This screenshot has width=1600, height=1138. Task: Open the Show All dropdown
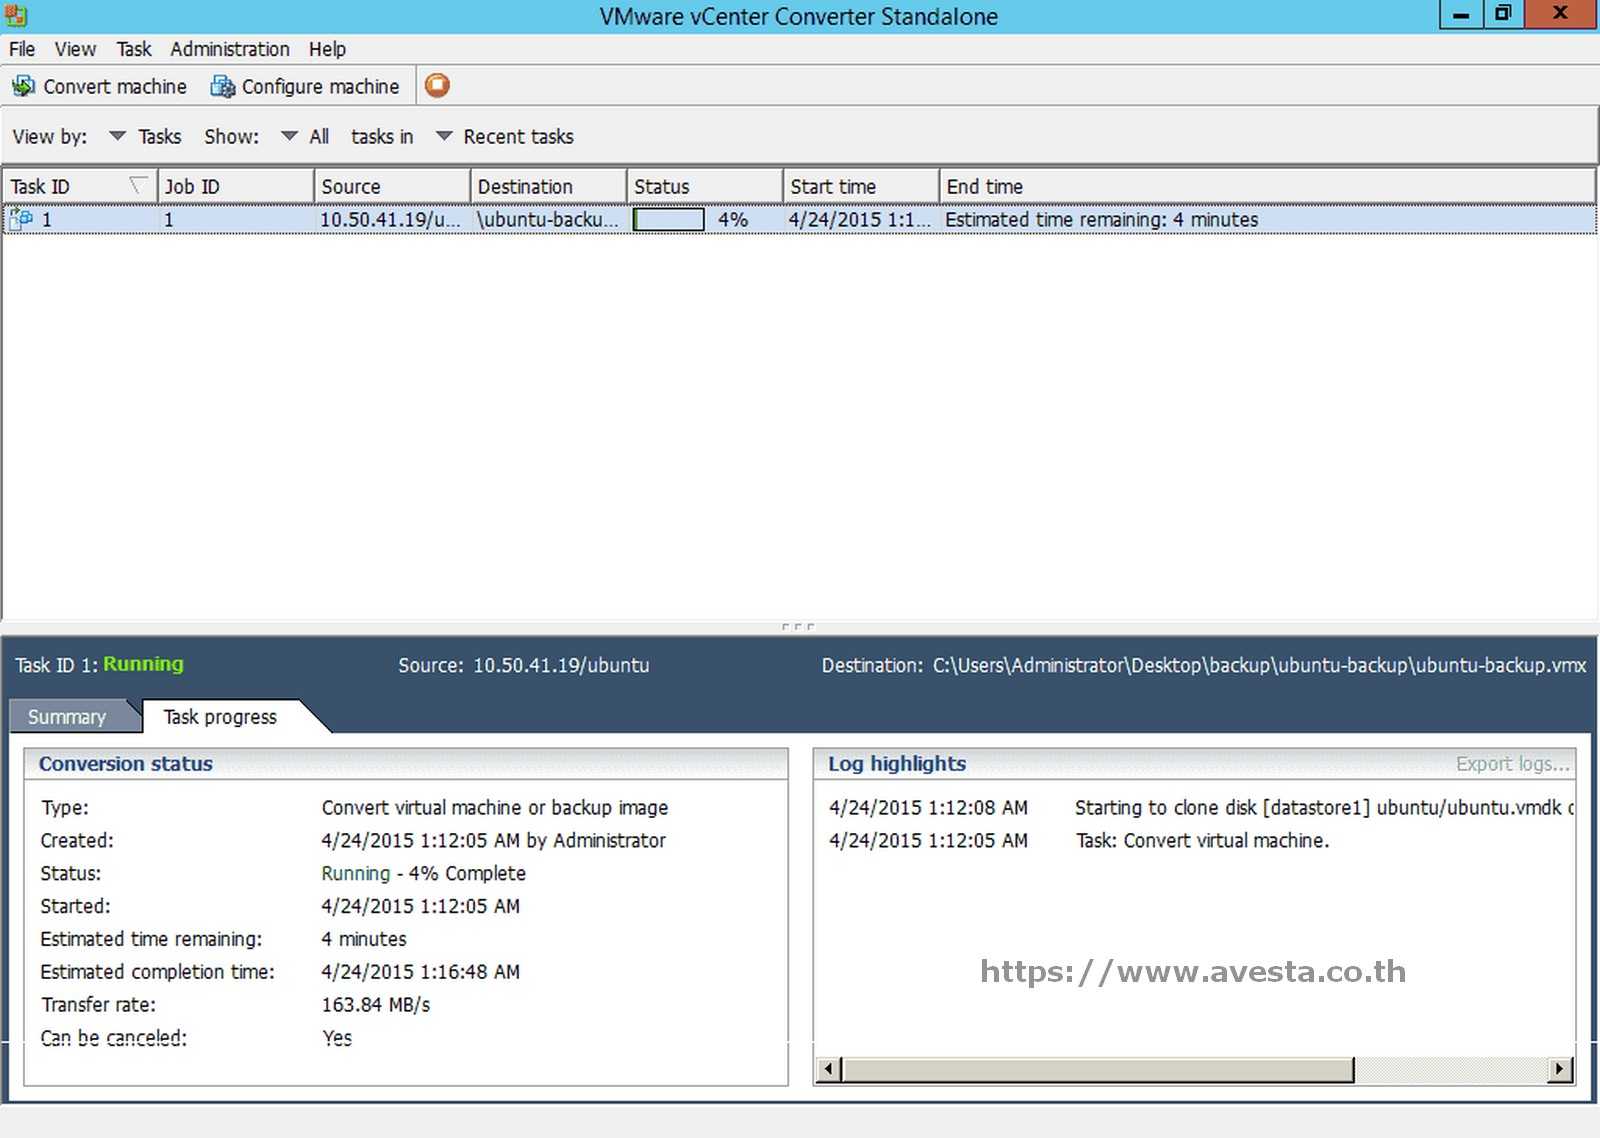[x=289, y=136]
